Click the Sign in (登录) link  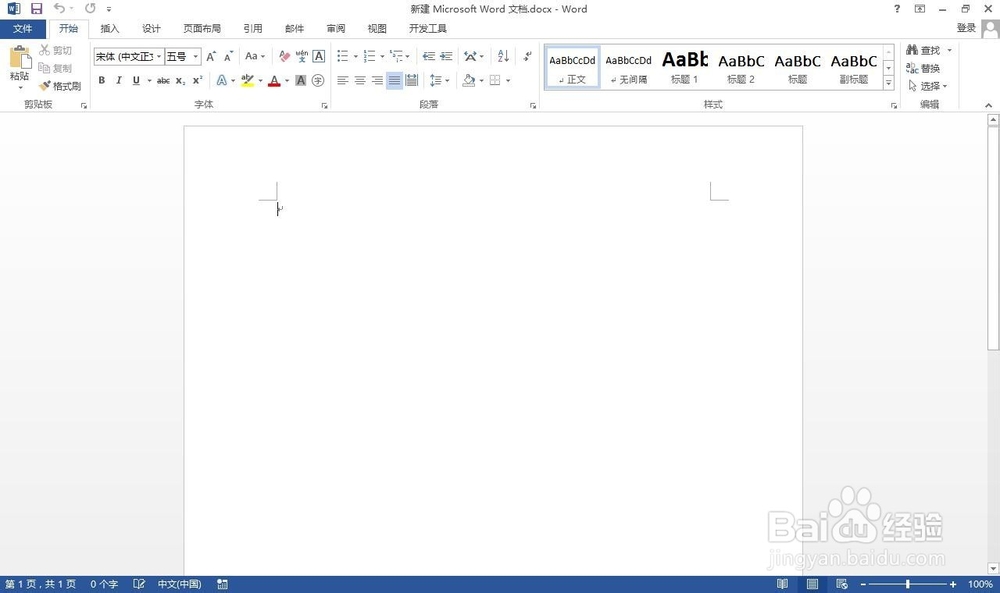pos(966,28)
